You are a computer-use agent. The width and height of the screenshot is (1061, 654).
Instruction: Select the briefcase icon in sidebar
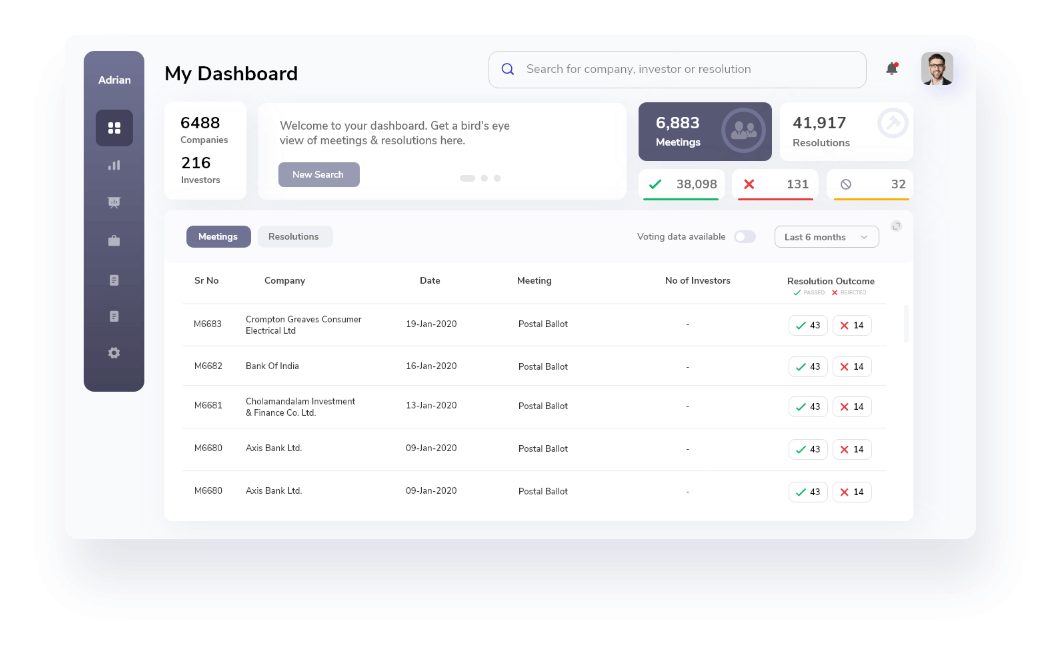pyautogui.click(x=114, y=241)
